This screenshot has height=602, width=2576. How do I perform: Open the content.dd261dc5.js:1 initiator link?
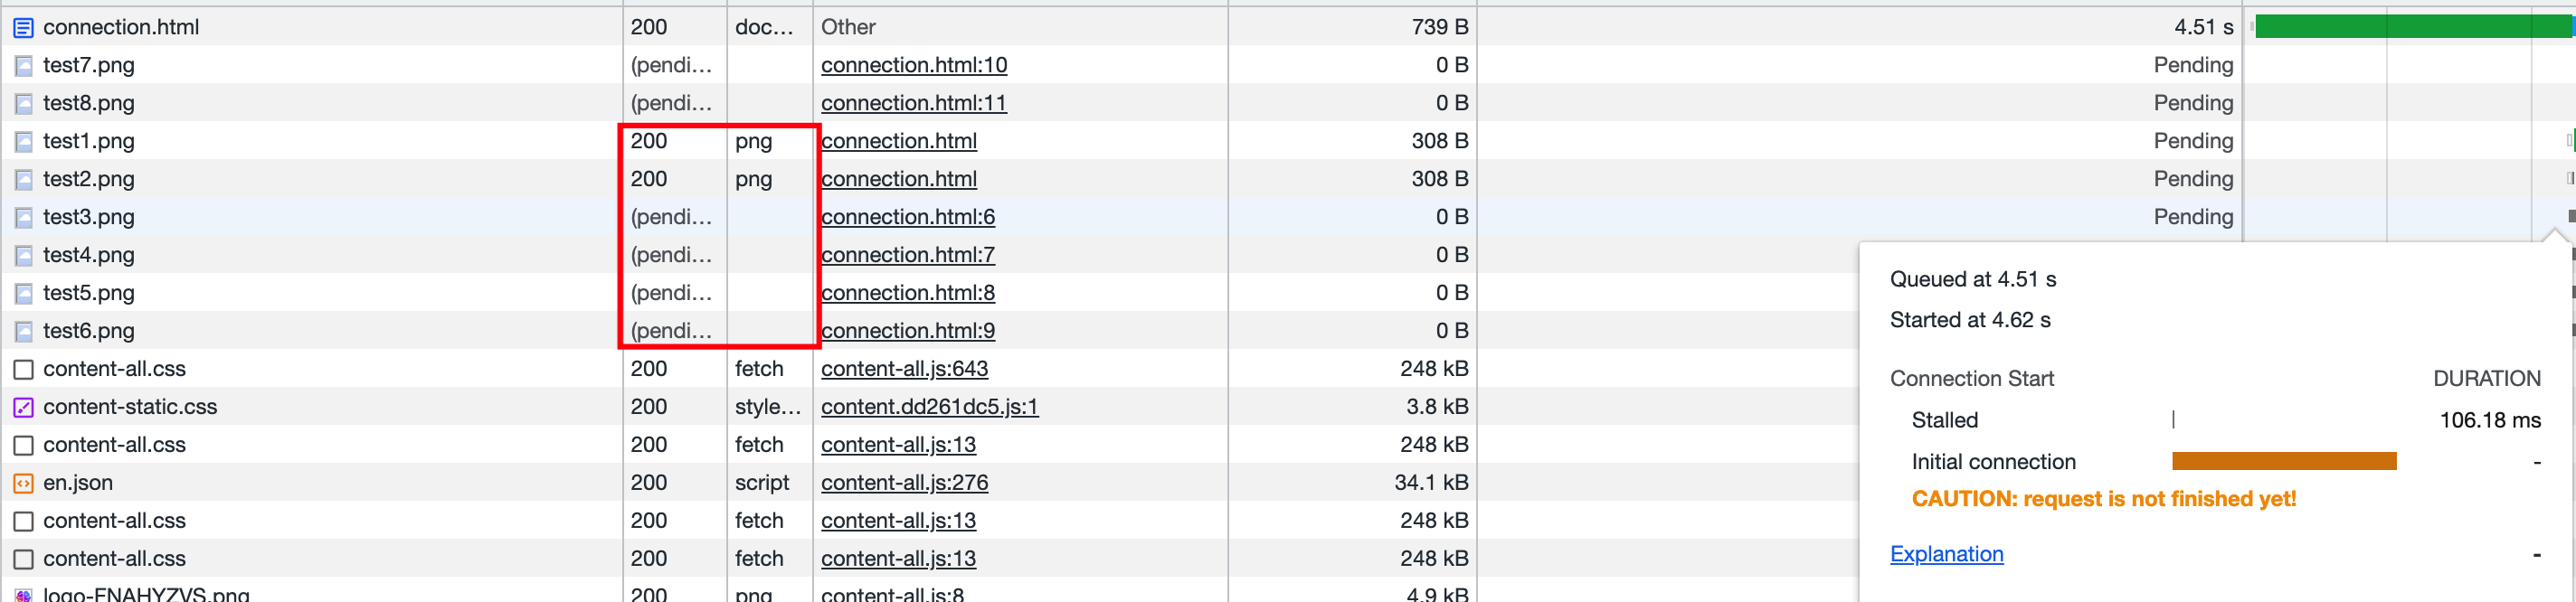point(929,408)
